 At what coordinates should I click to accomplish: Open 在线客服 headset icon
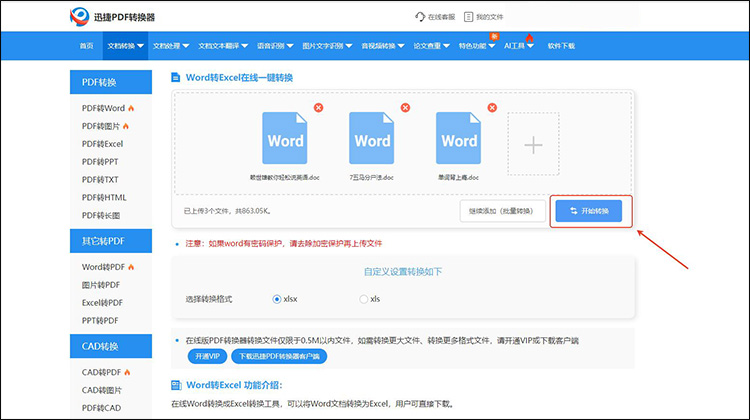[x=419, y=17]
